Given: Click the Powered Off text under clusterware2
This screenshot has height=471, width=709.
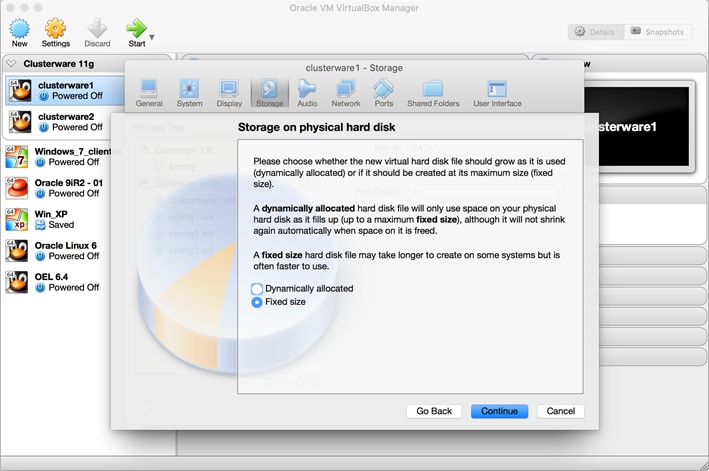Looking at the screenshot, I should point(77,127).
